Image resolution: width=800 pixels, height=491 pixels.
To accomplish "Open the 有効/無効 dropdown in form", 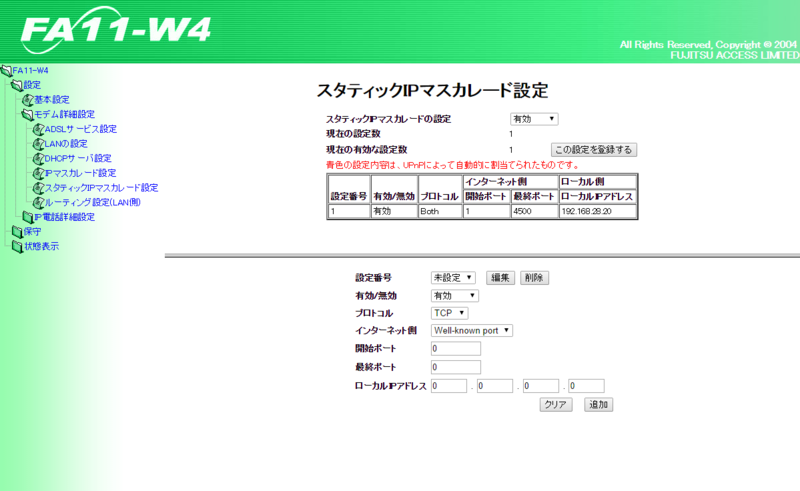I will (455, 296).
